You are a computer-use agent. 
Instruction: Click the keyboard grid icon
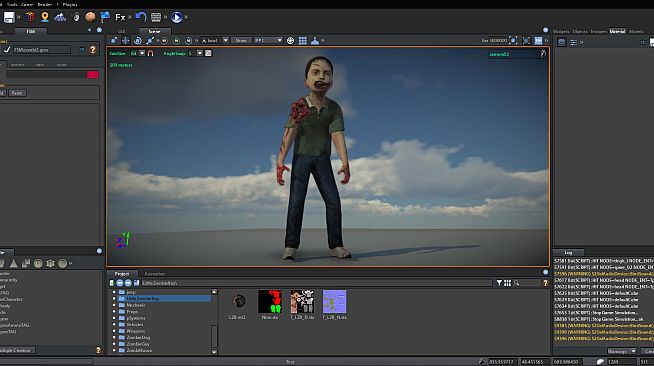click(156, 17)
